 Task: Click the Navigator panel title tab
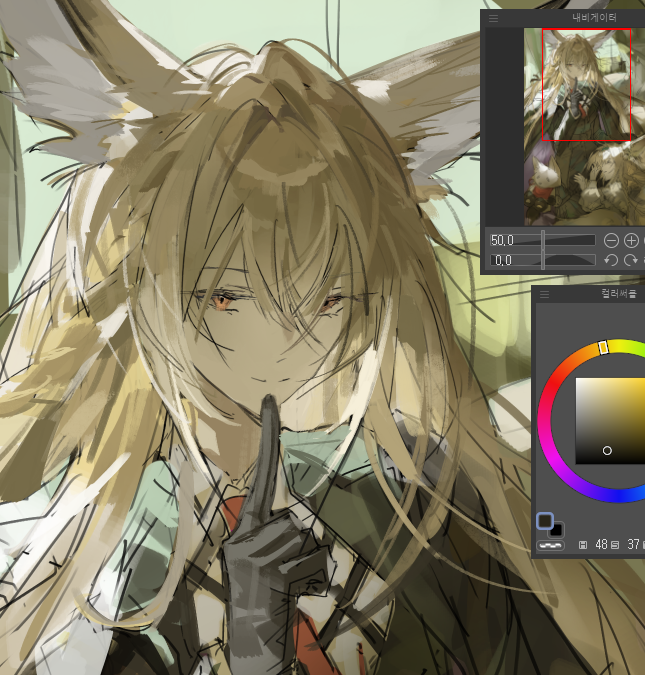pos(594,18)
